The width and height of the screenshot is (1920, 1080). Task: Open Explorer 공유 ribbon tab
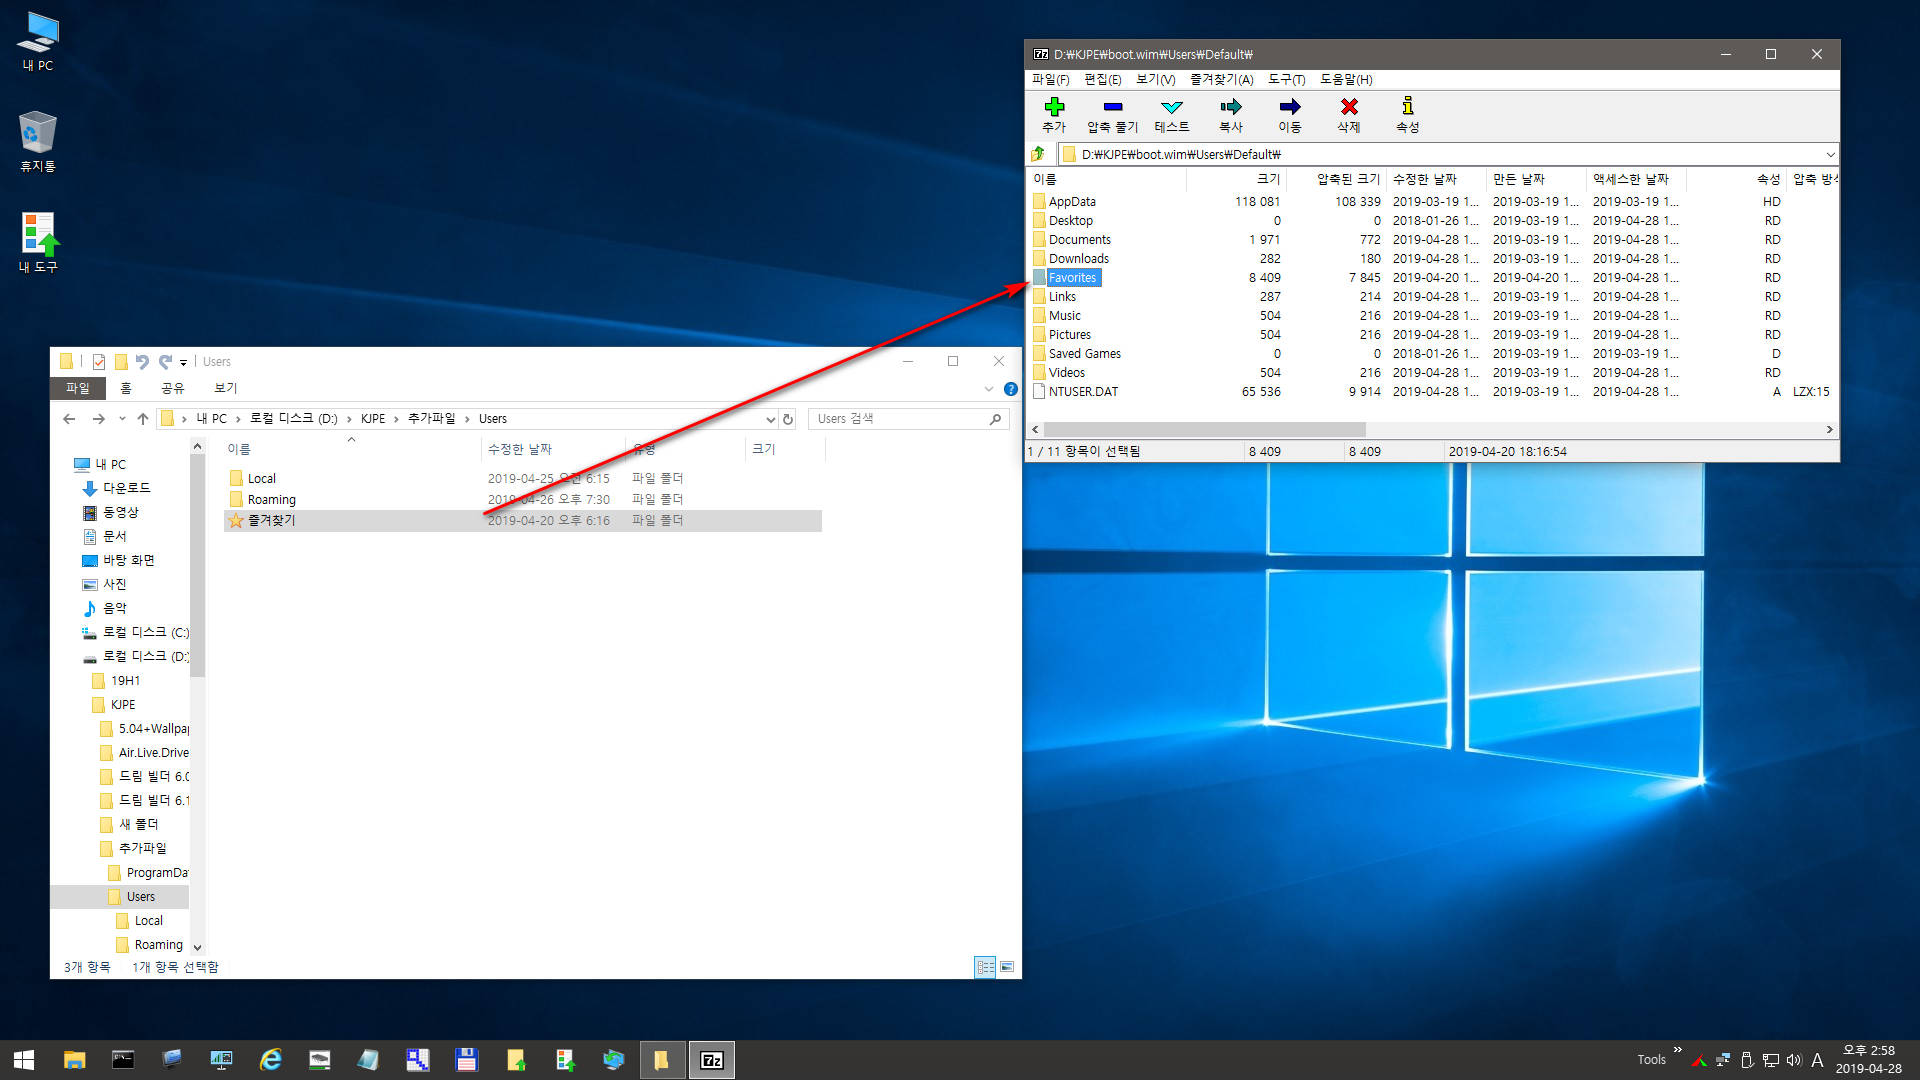tap(173, 388)
